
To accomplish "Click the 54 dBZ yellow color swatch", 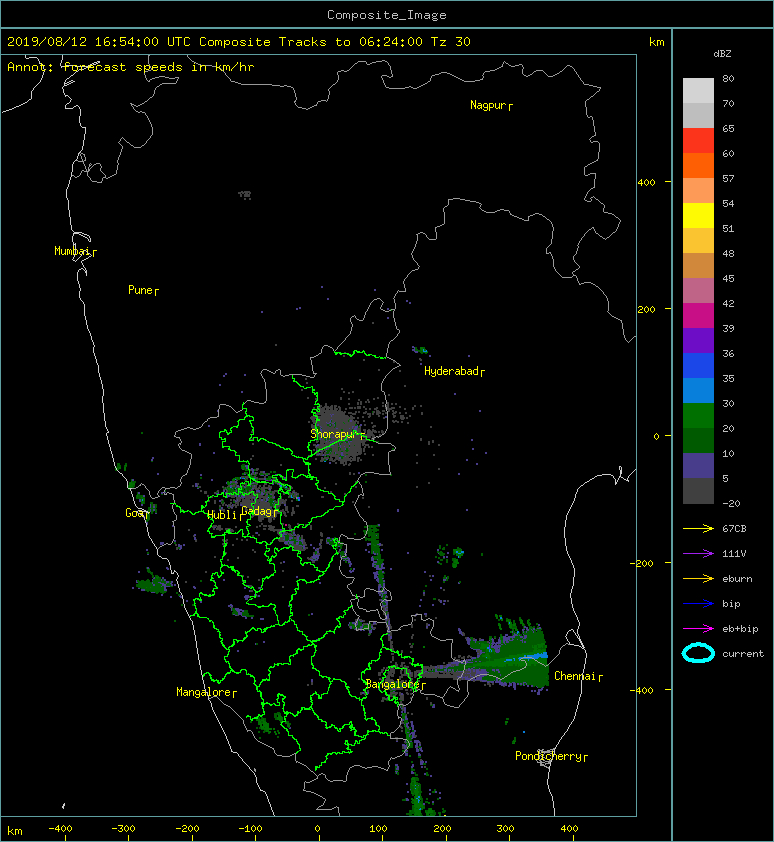I will (698, 215).
